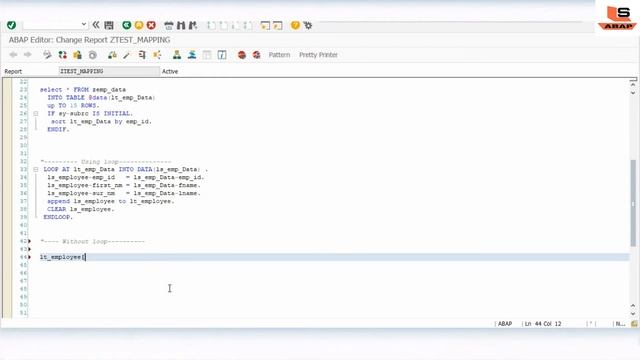The image size is (640, 360).
Task: Click the green Back icon
Action: pos(127,25)
